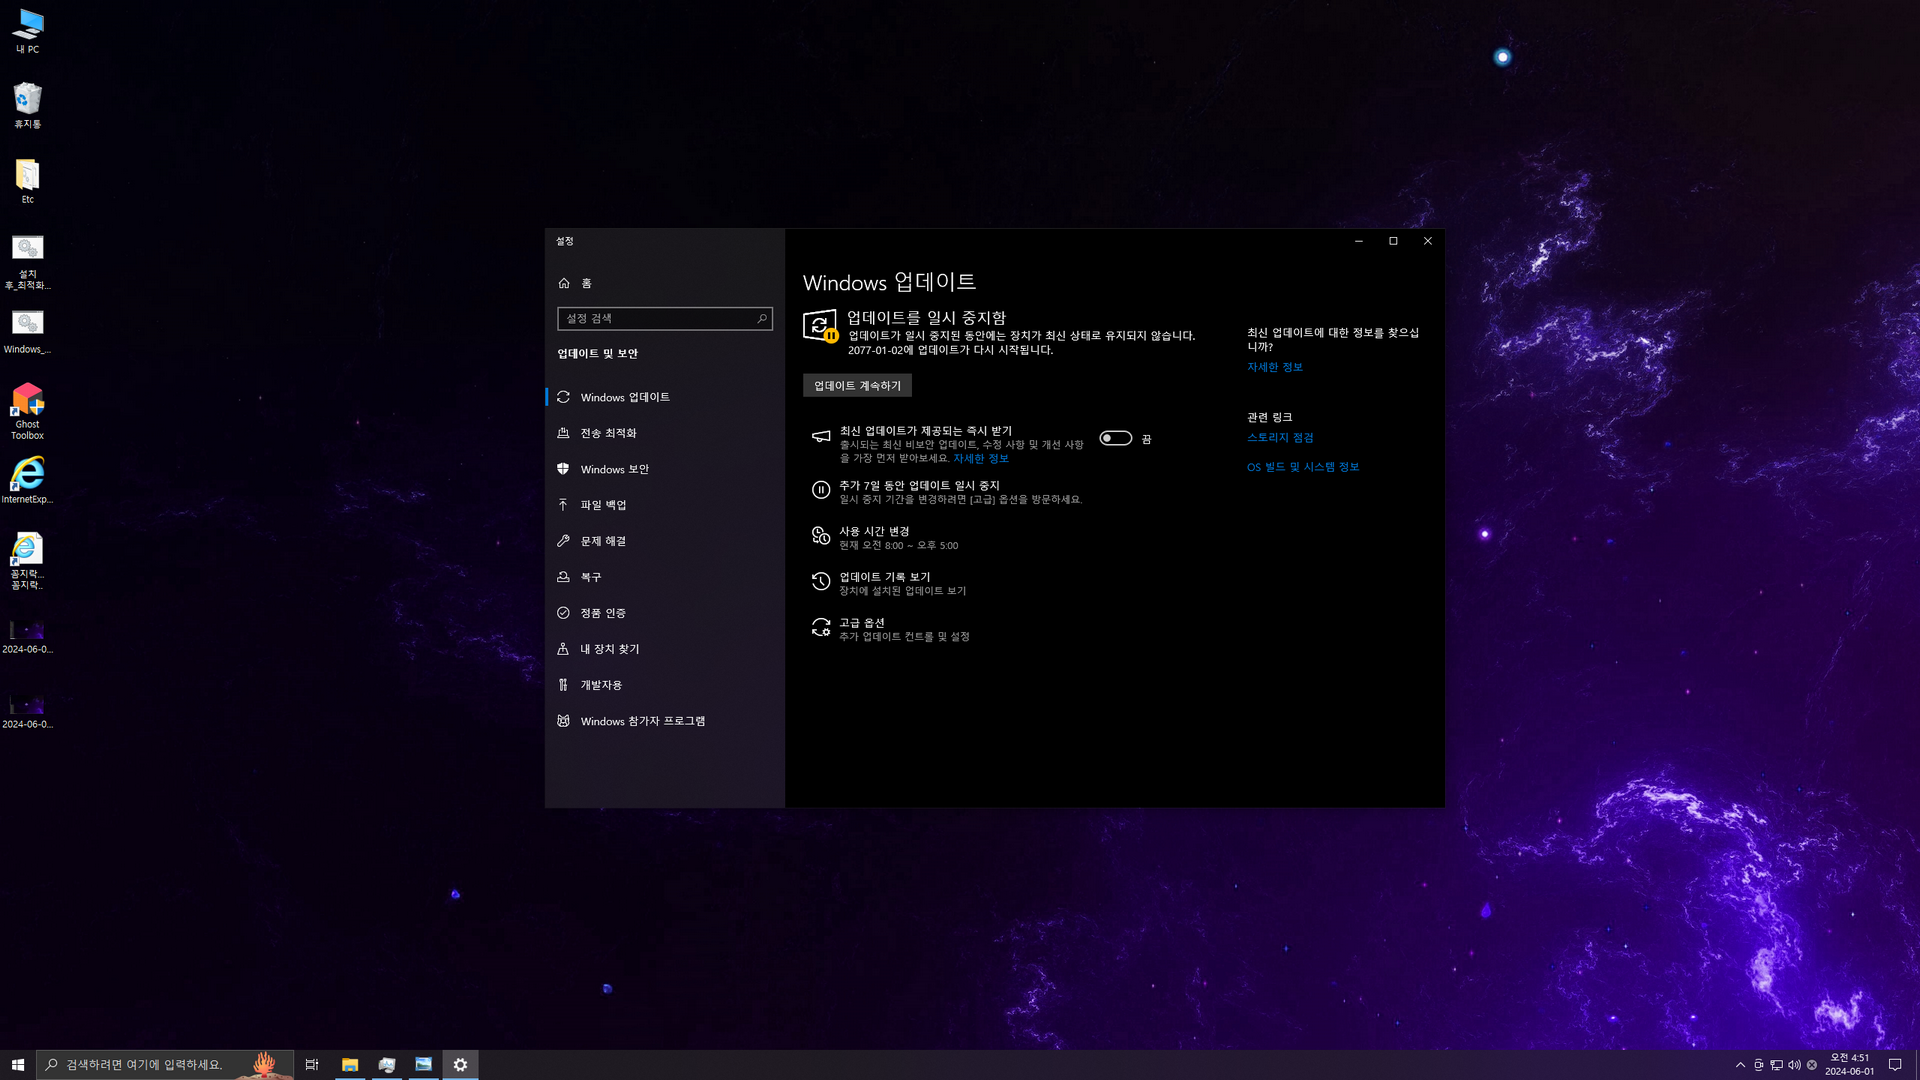Image resolution: width=1920 pixels, height=1080 pixels.
Task: Click the 설정 검색 search field
Action: [x=658, y=319]
